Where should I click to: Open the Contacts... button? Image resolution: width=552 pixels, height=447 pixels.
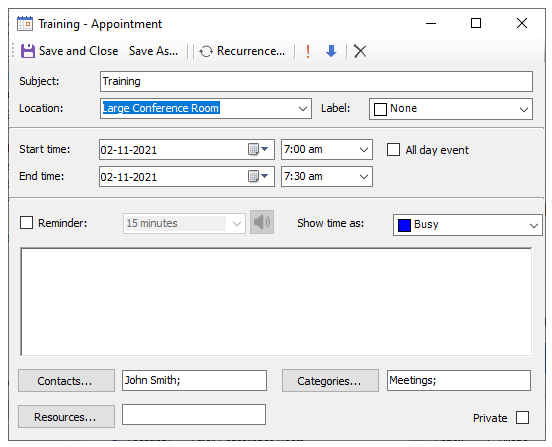67,380
